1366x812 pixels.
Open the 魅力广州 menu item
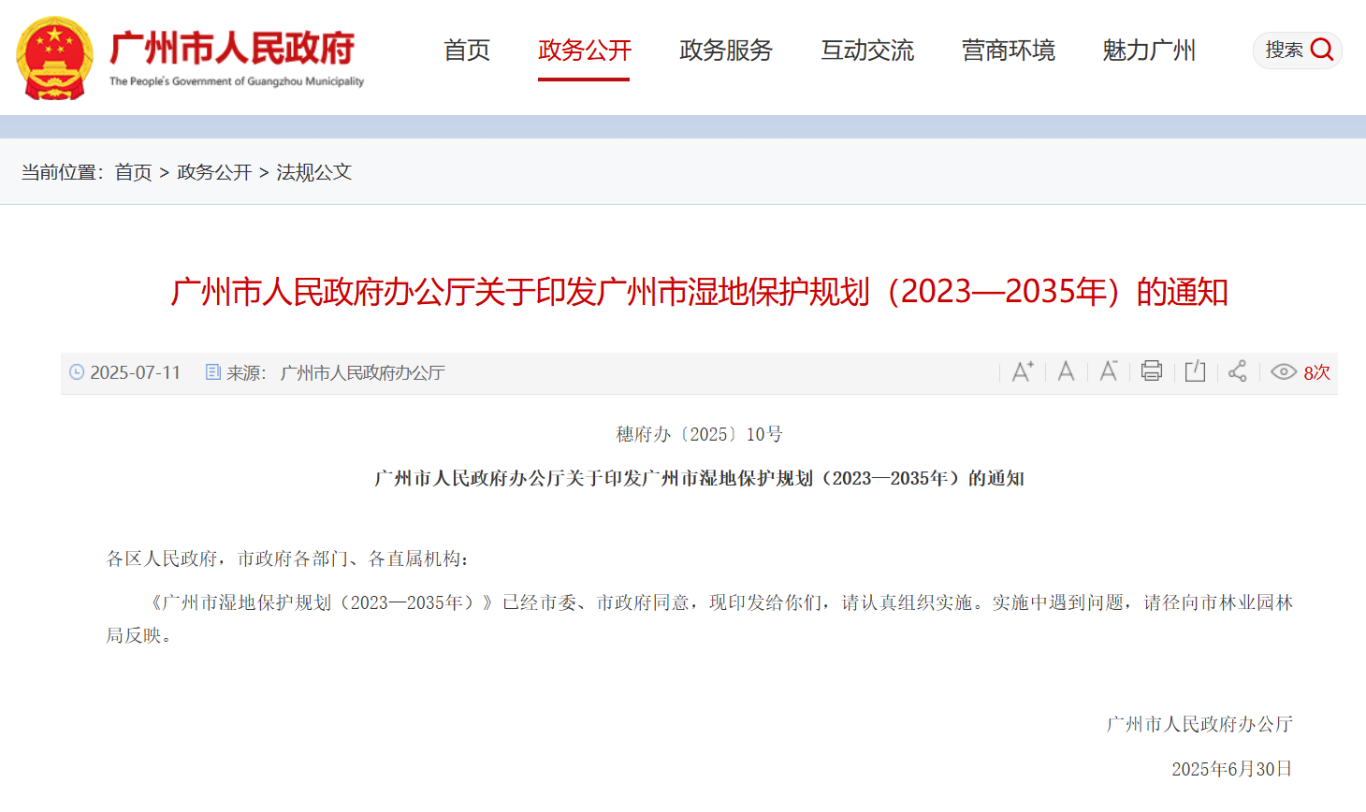coord(1149,50)
